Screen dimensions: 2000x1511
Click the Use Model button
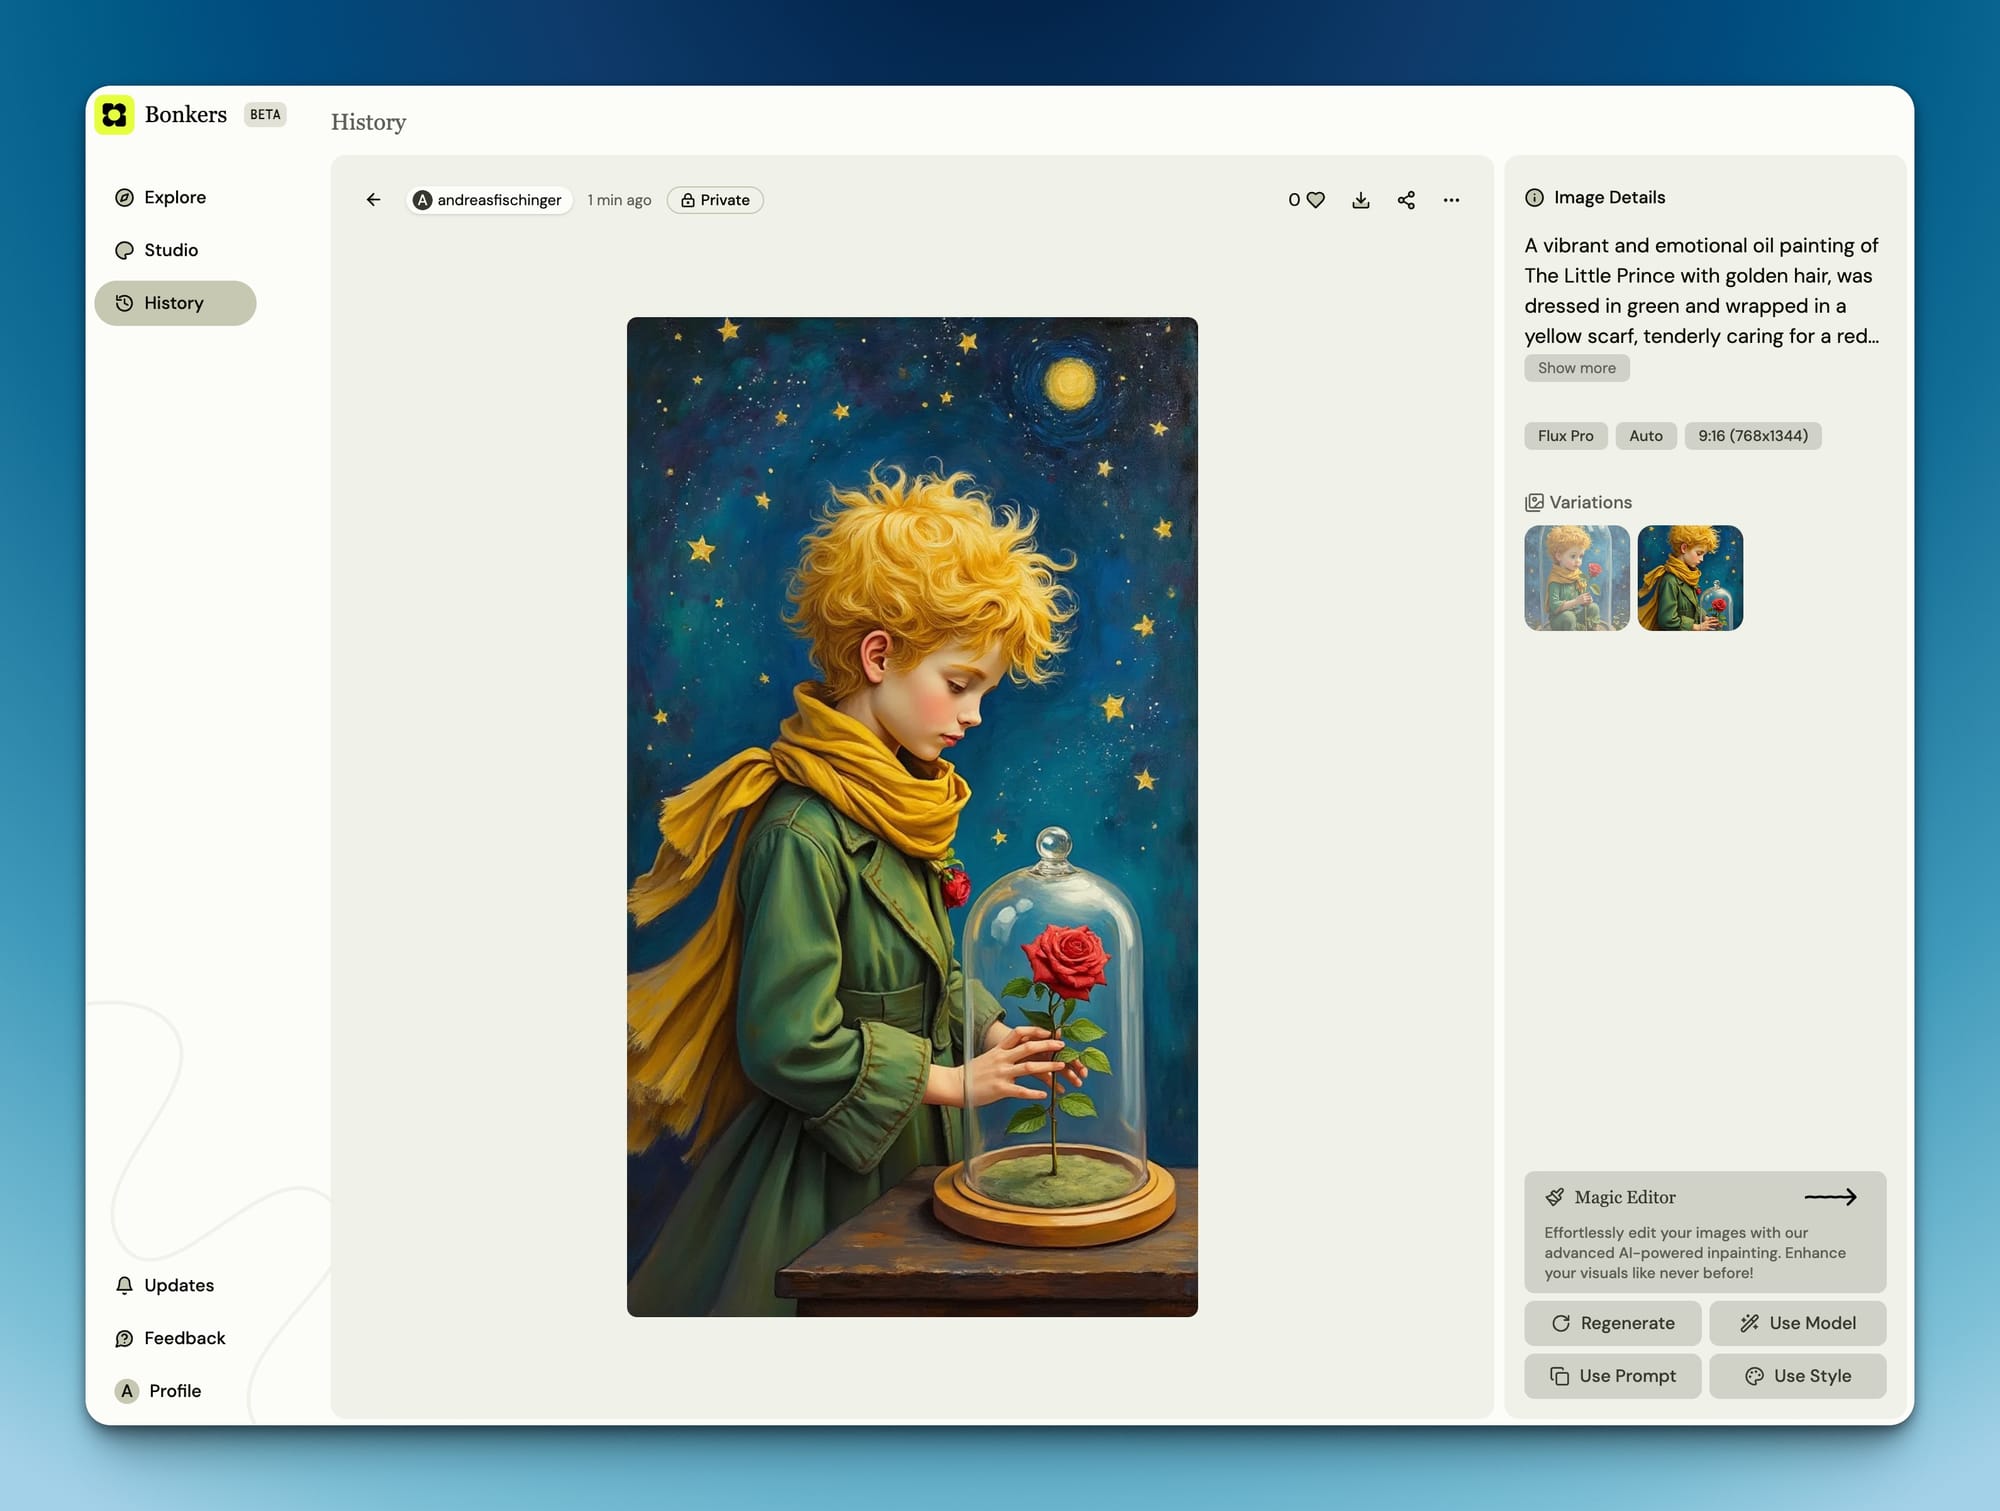(1797, 1323)
